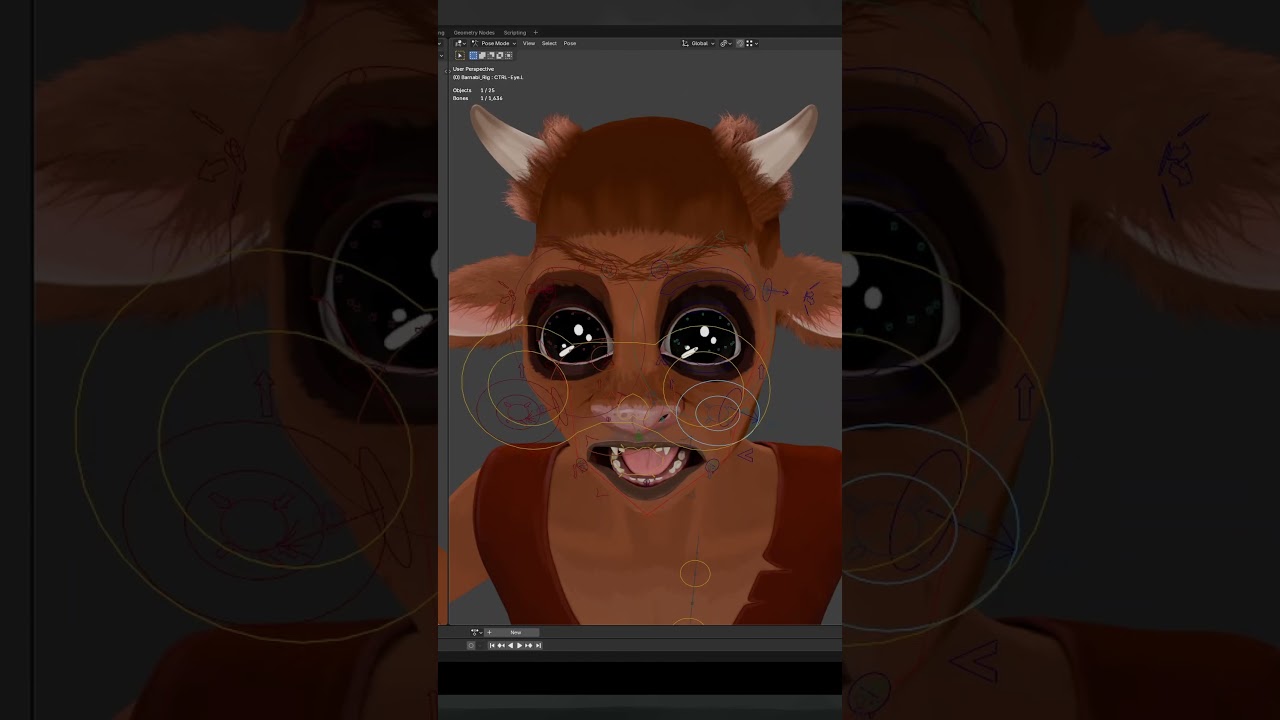
Task: Click the tweak select tool icon
Action: point(460,55)
